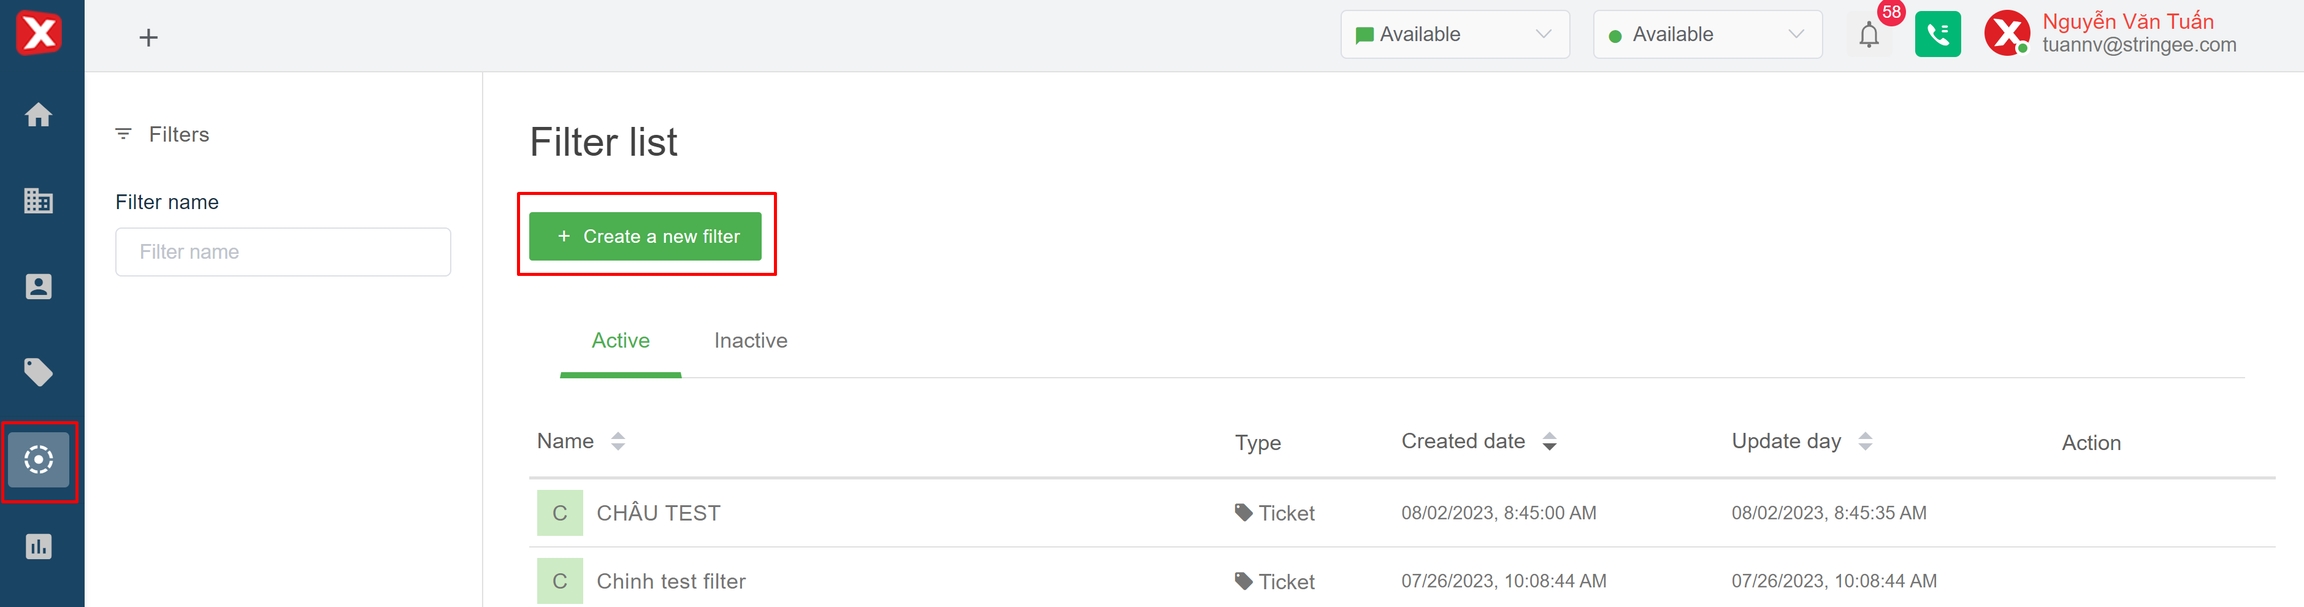
Task: Open the filter settings icon in sidebar
Action: tap(39, 460)
